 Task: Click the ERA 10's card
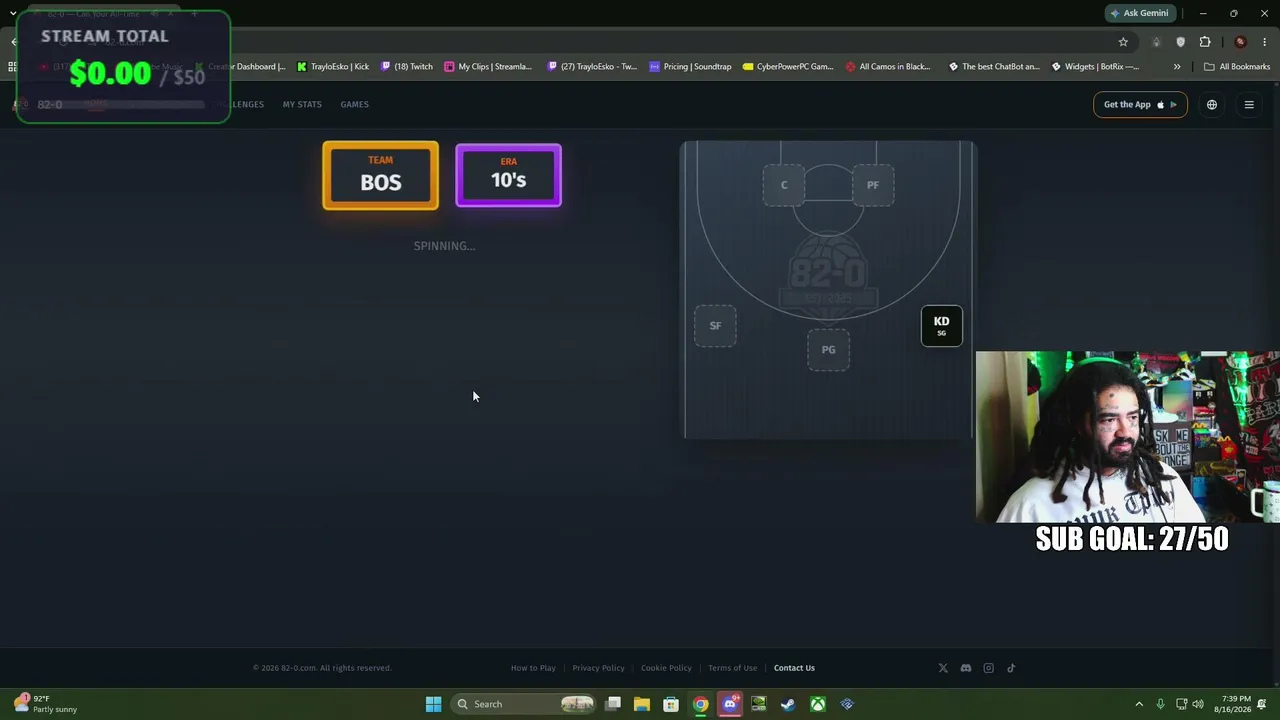(x=508, y=176)
